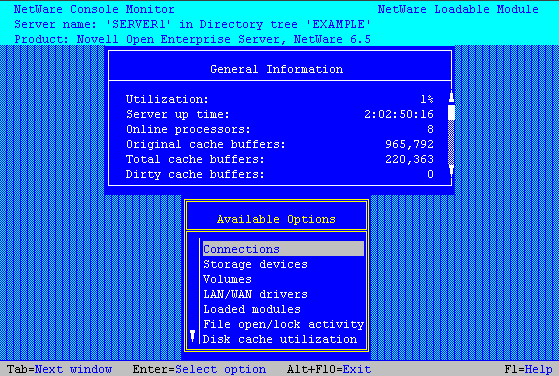The width and height of the screenshot is (559, 376).
Task: Click the General Information title
Action: click(277, 69)
